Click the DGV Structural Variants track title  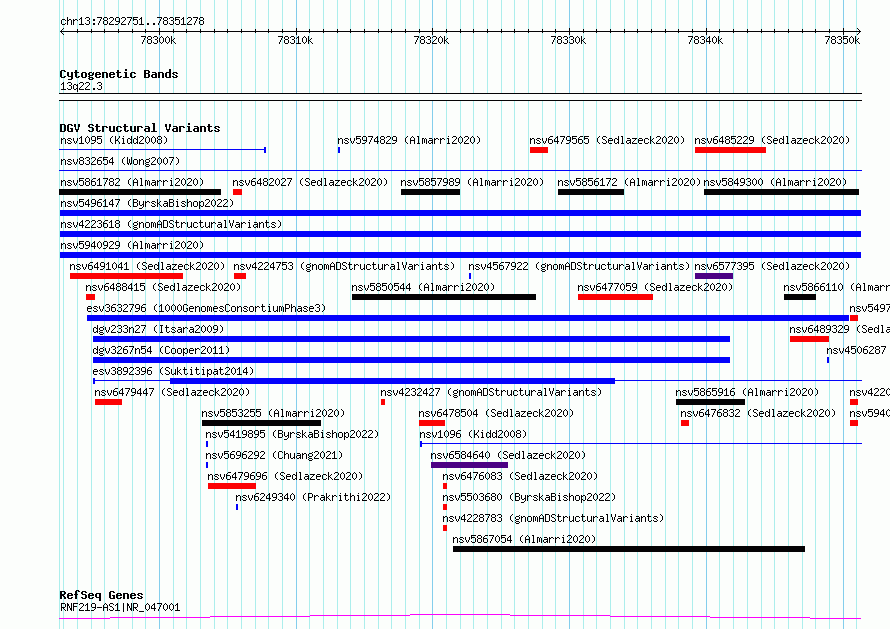[x=140, y=128]
